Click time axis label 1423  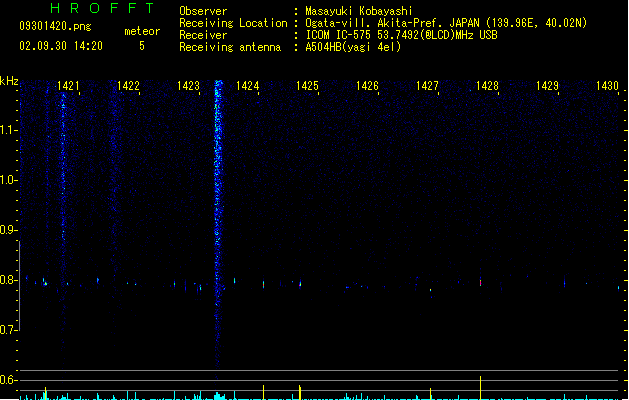click(188, 86)
